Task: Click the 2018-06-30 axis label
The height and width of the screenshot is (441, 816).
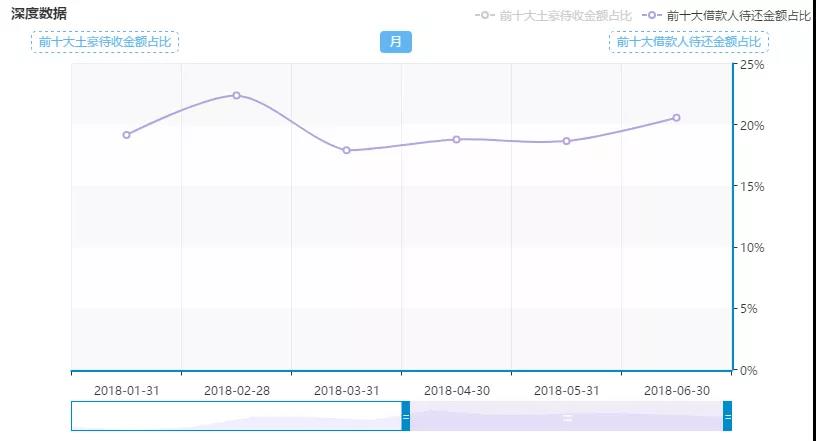Action: click(677, 390)
